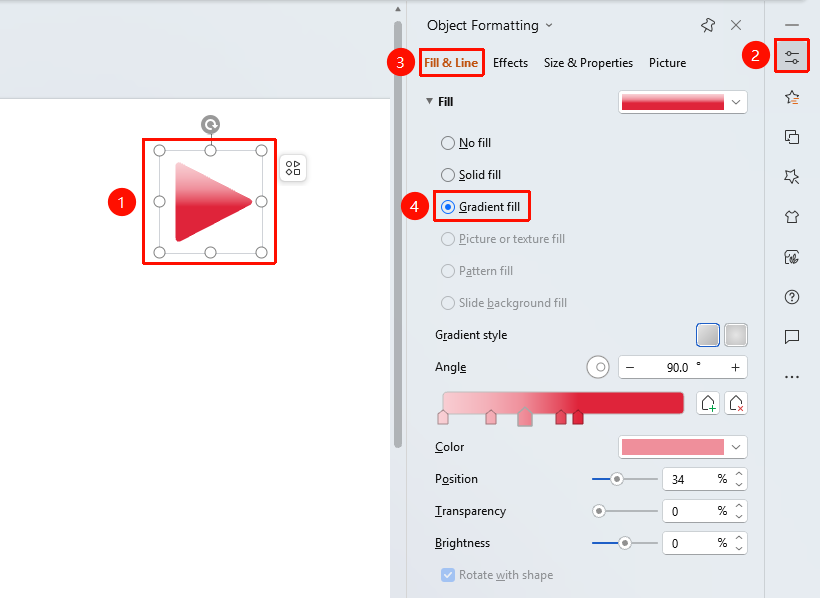Image resolution: width=820 pixels, height=598 pixels.
Task: Switch to the Picture tab
Action: coord(667,63)
